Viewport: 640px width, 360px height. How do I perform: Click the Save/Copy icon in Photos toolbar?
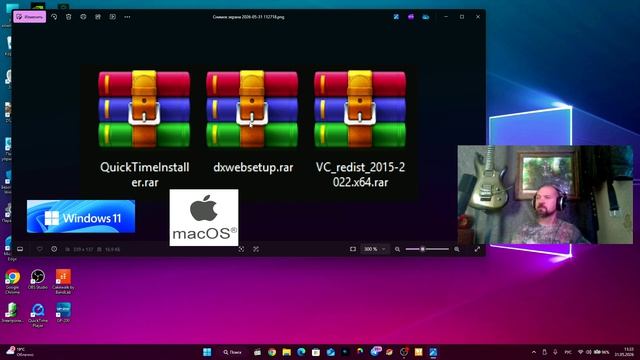(x=98, y=17)
